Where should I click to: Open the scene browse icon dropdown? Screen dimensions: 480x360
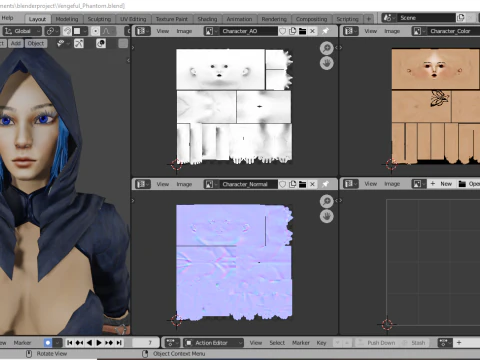pyautogui.click(x=389, y=18)
